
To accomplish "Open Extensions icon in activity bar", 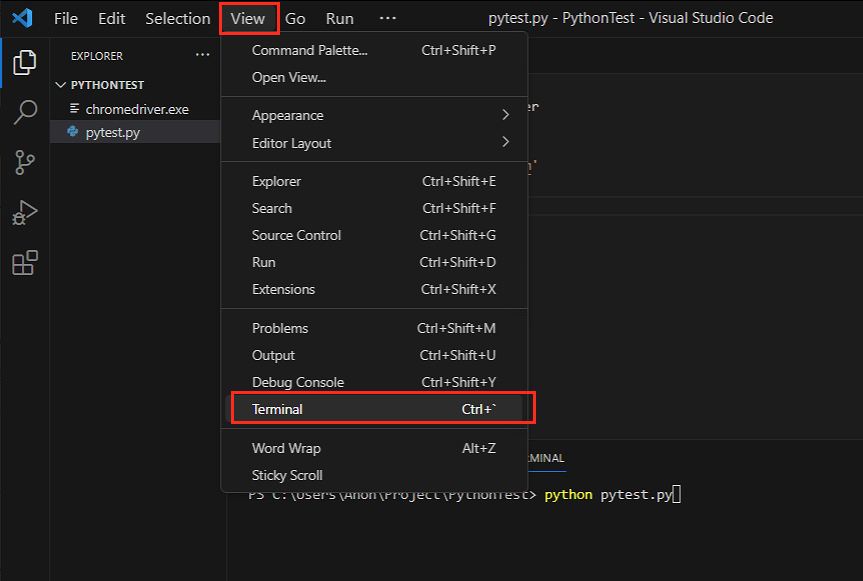I will [24, 263].
